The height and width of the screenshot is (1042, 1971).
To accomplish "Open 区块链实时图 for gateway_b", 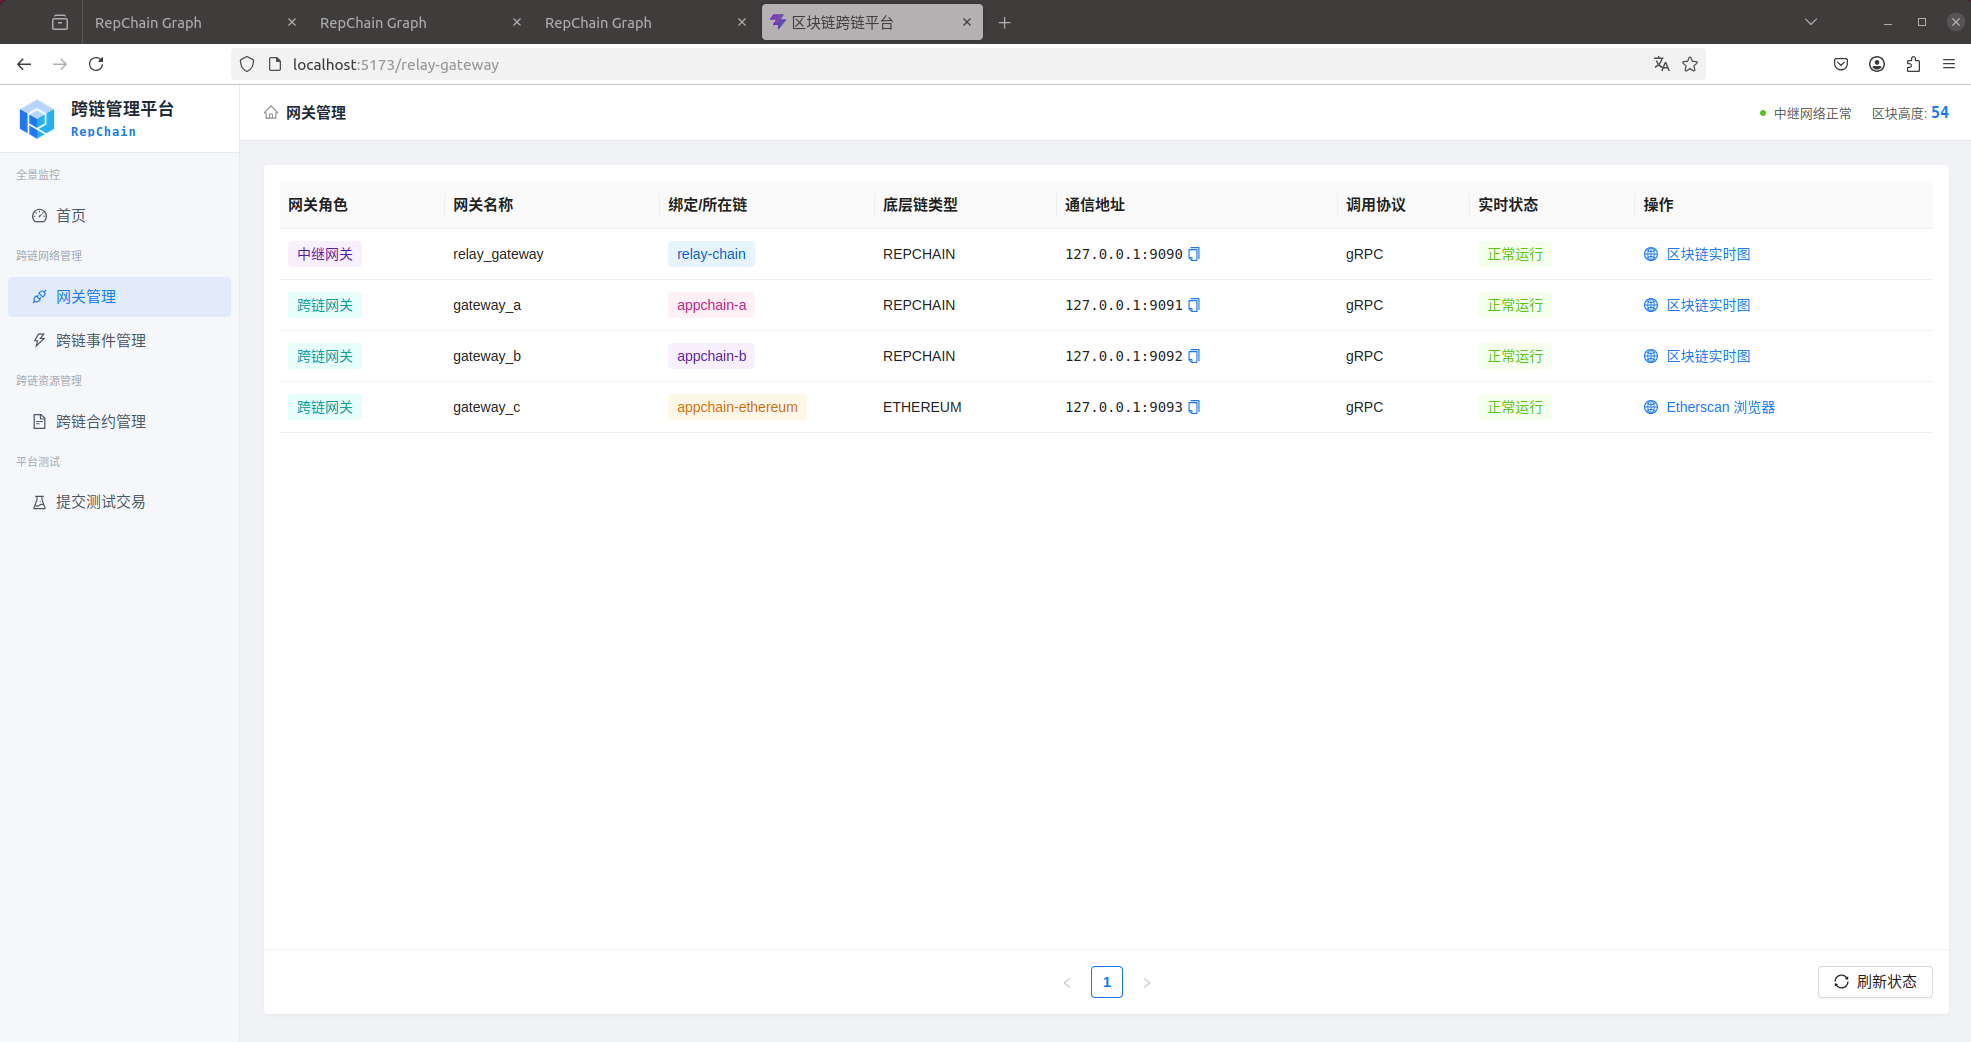I will pos(1697,356).
